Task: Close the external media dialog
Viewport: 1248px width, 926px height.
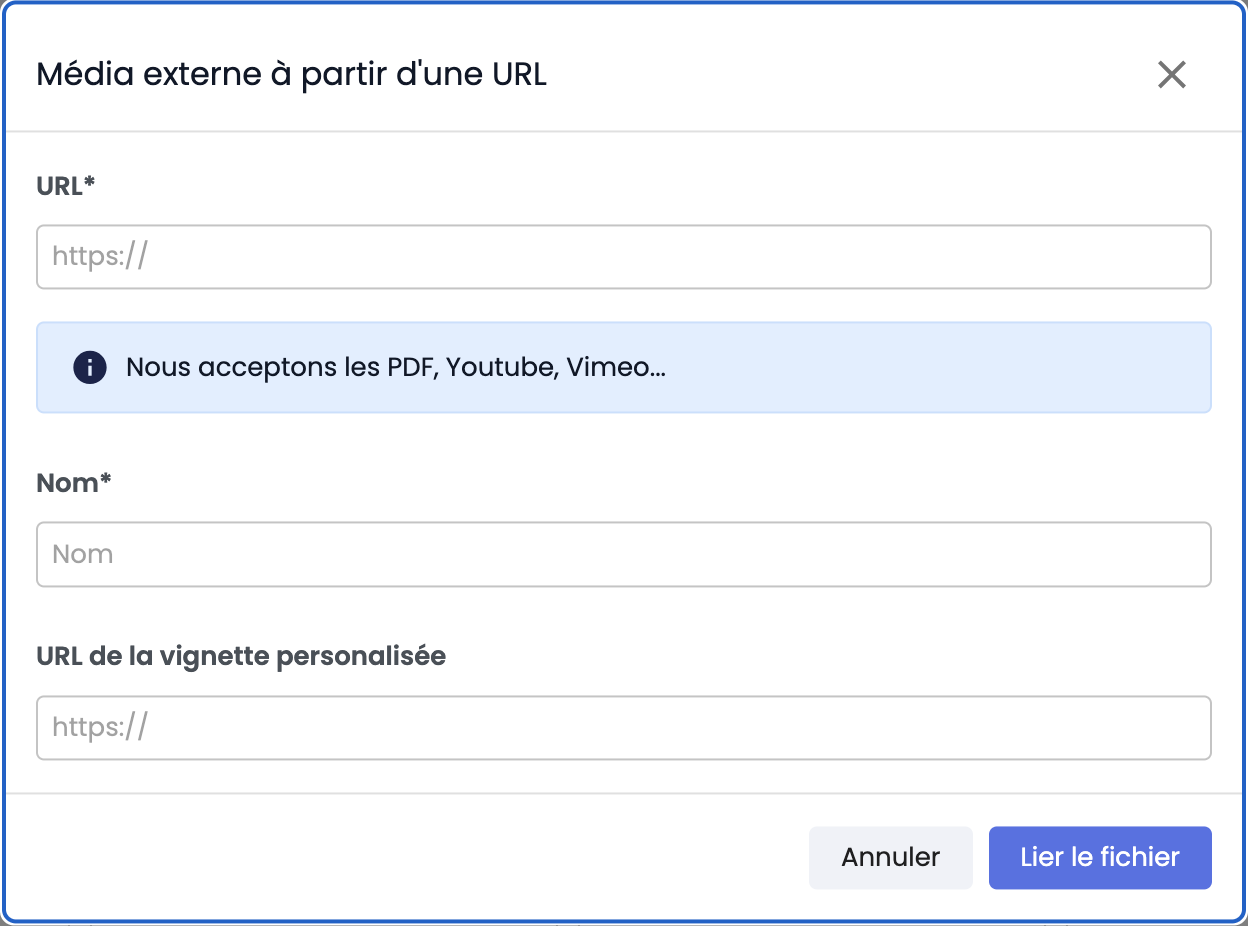Action: click(1171, 74)
